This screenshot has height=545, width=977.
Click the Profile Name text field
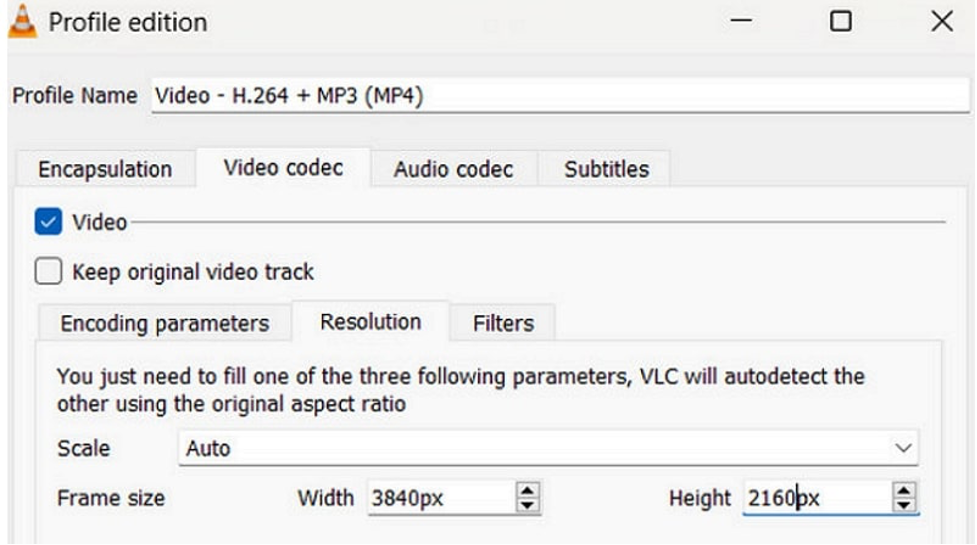560,96
